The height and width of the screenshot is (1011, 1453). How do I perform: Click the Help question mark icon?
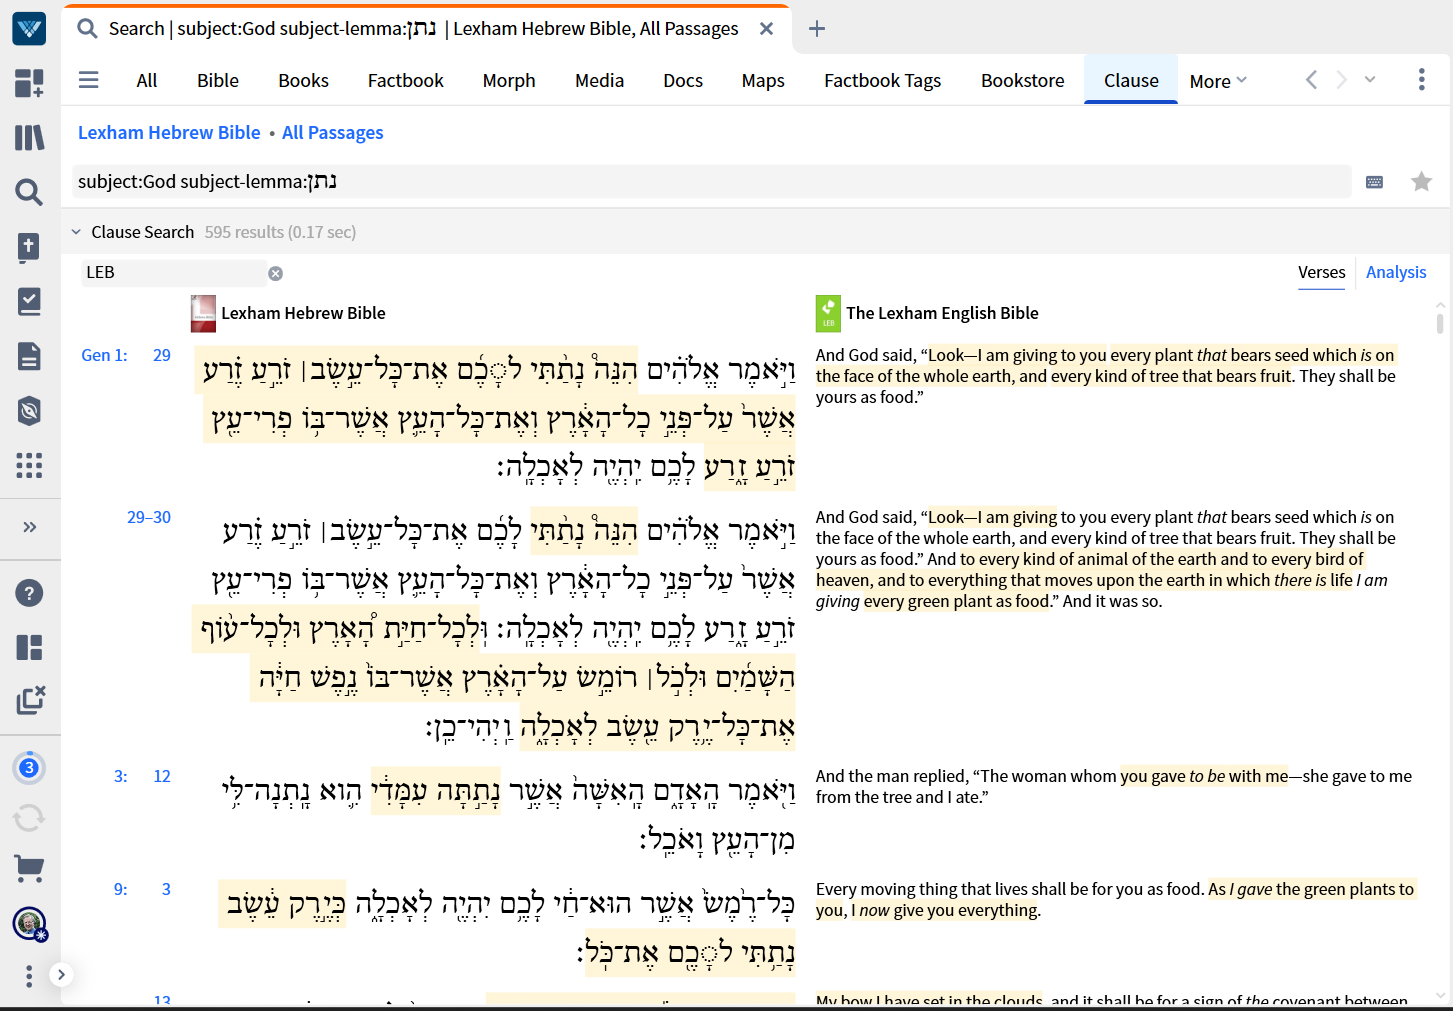pos(29,593)
